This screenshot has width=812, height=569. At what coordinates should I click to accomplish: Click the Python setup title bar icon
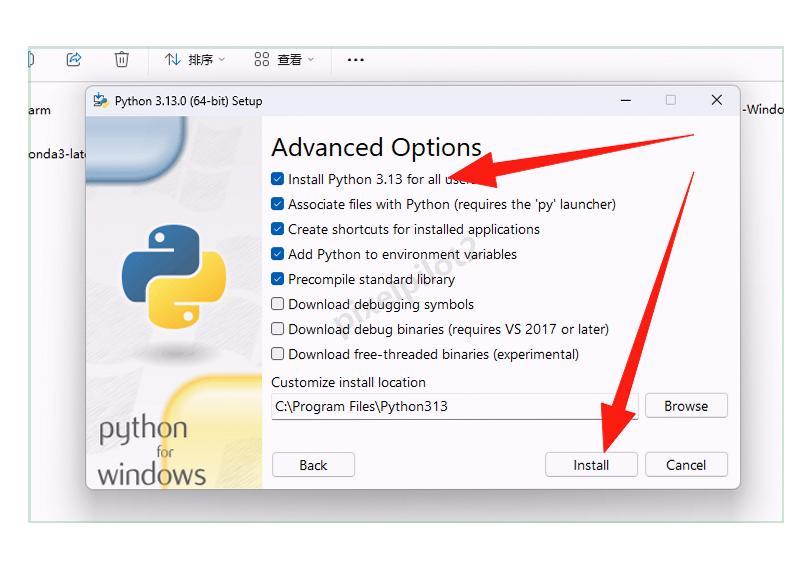coord(100,100)
